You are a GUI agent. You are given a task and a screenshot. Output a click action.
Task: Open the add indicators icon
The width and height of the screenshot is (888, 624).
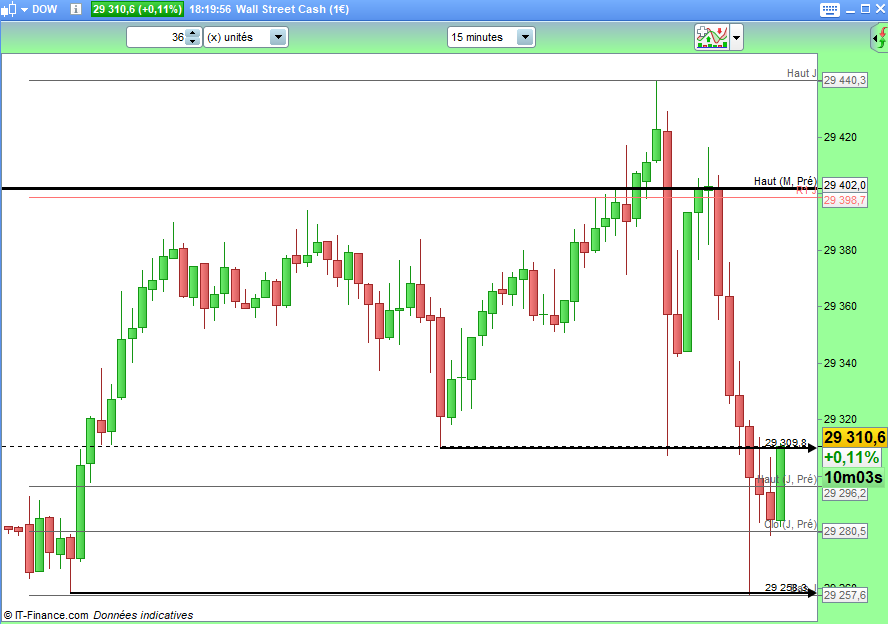712,37
